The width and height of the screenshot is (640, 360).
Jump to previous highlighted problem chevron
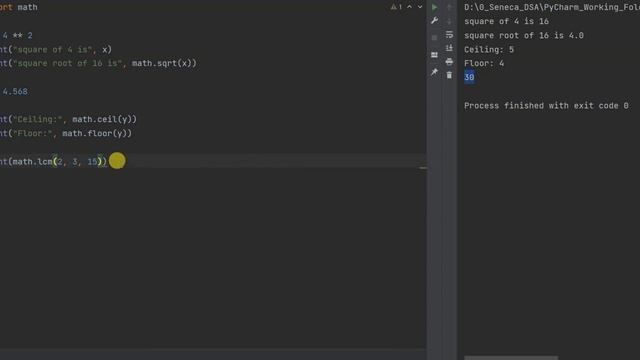[409, 7]
